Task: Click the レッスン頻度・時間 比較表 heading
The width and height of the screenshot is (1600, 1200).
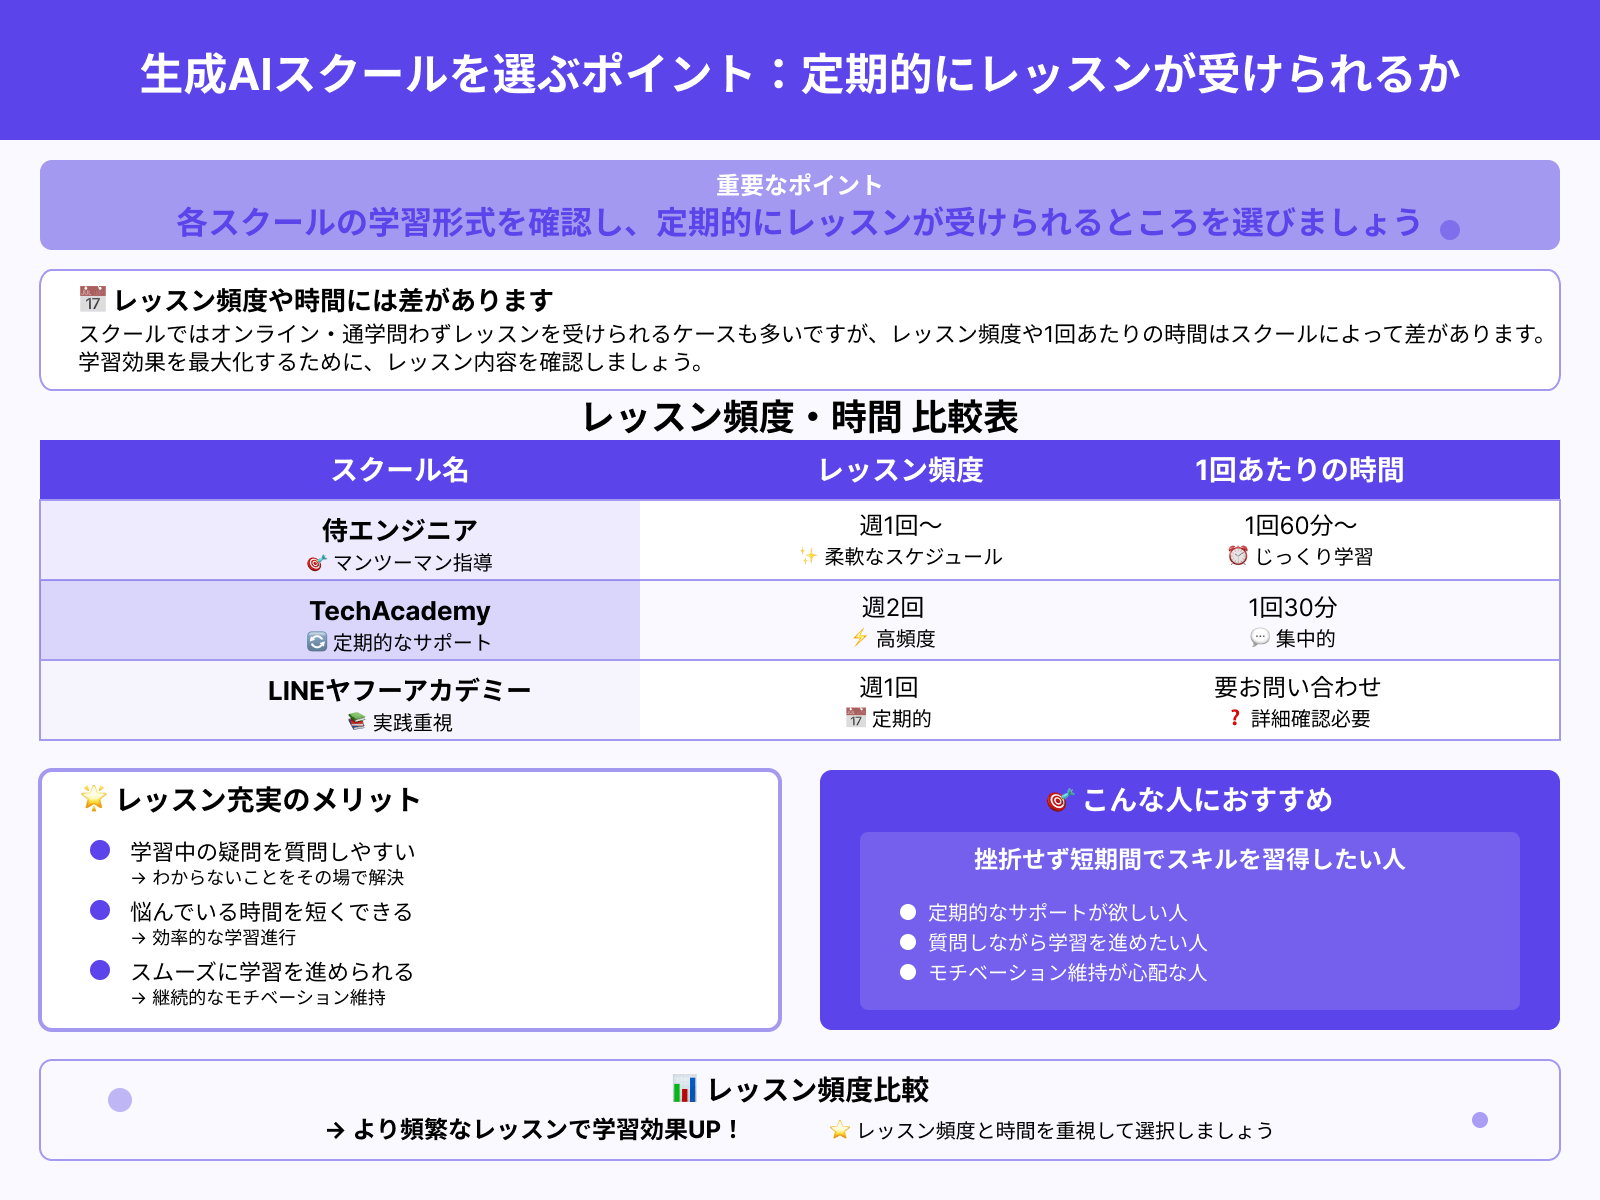Action: [800, 417]
